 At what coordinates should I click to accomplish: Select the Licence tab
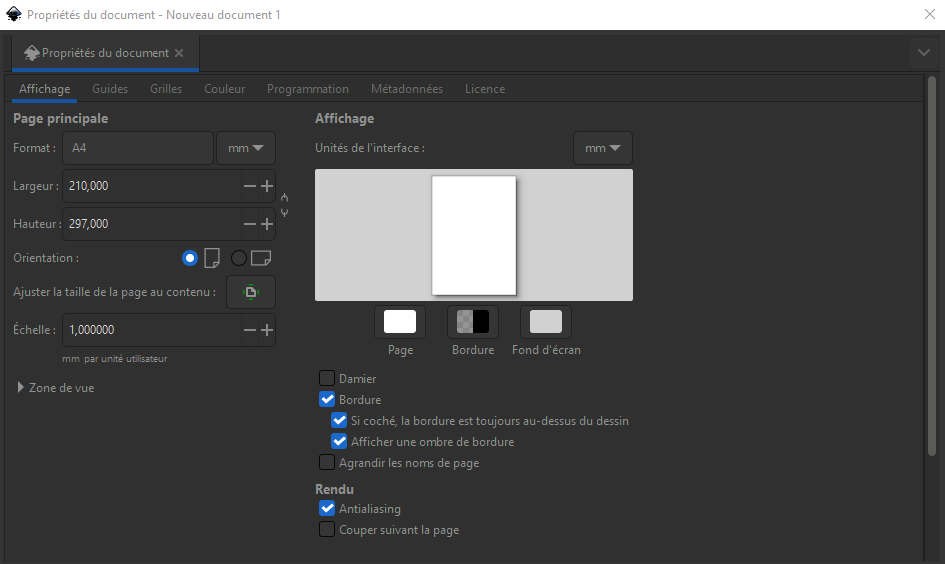point(485,89)
